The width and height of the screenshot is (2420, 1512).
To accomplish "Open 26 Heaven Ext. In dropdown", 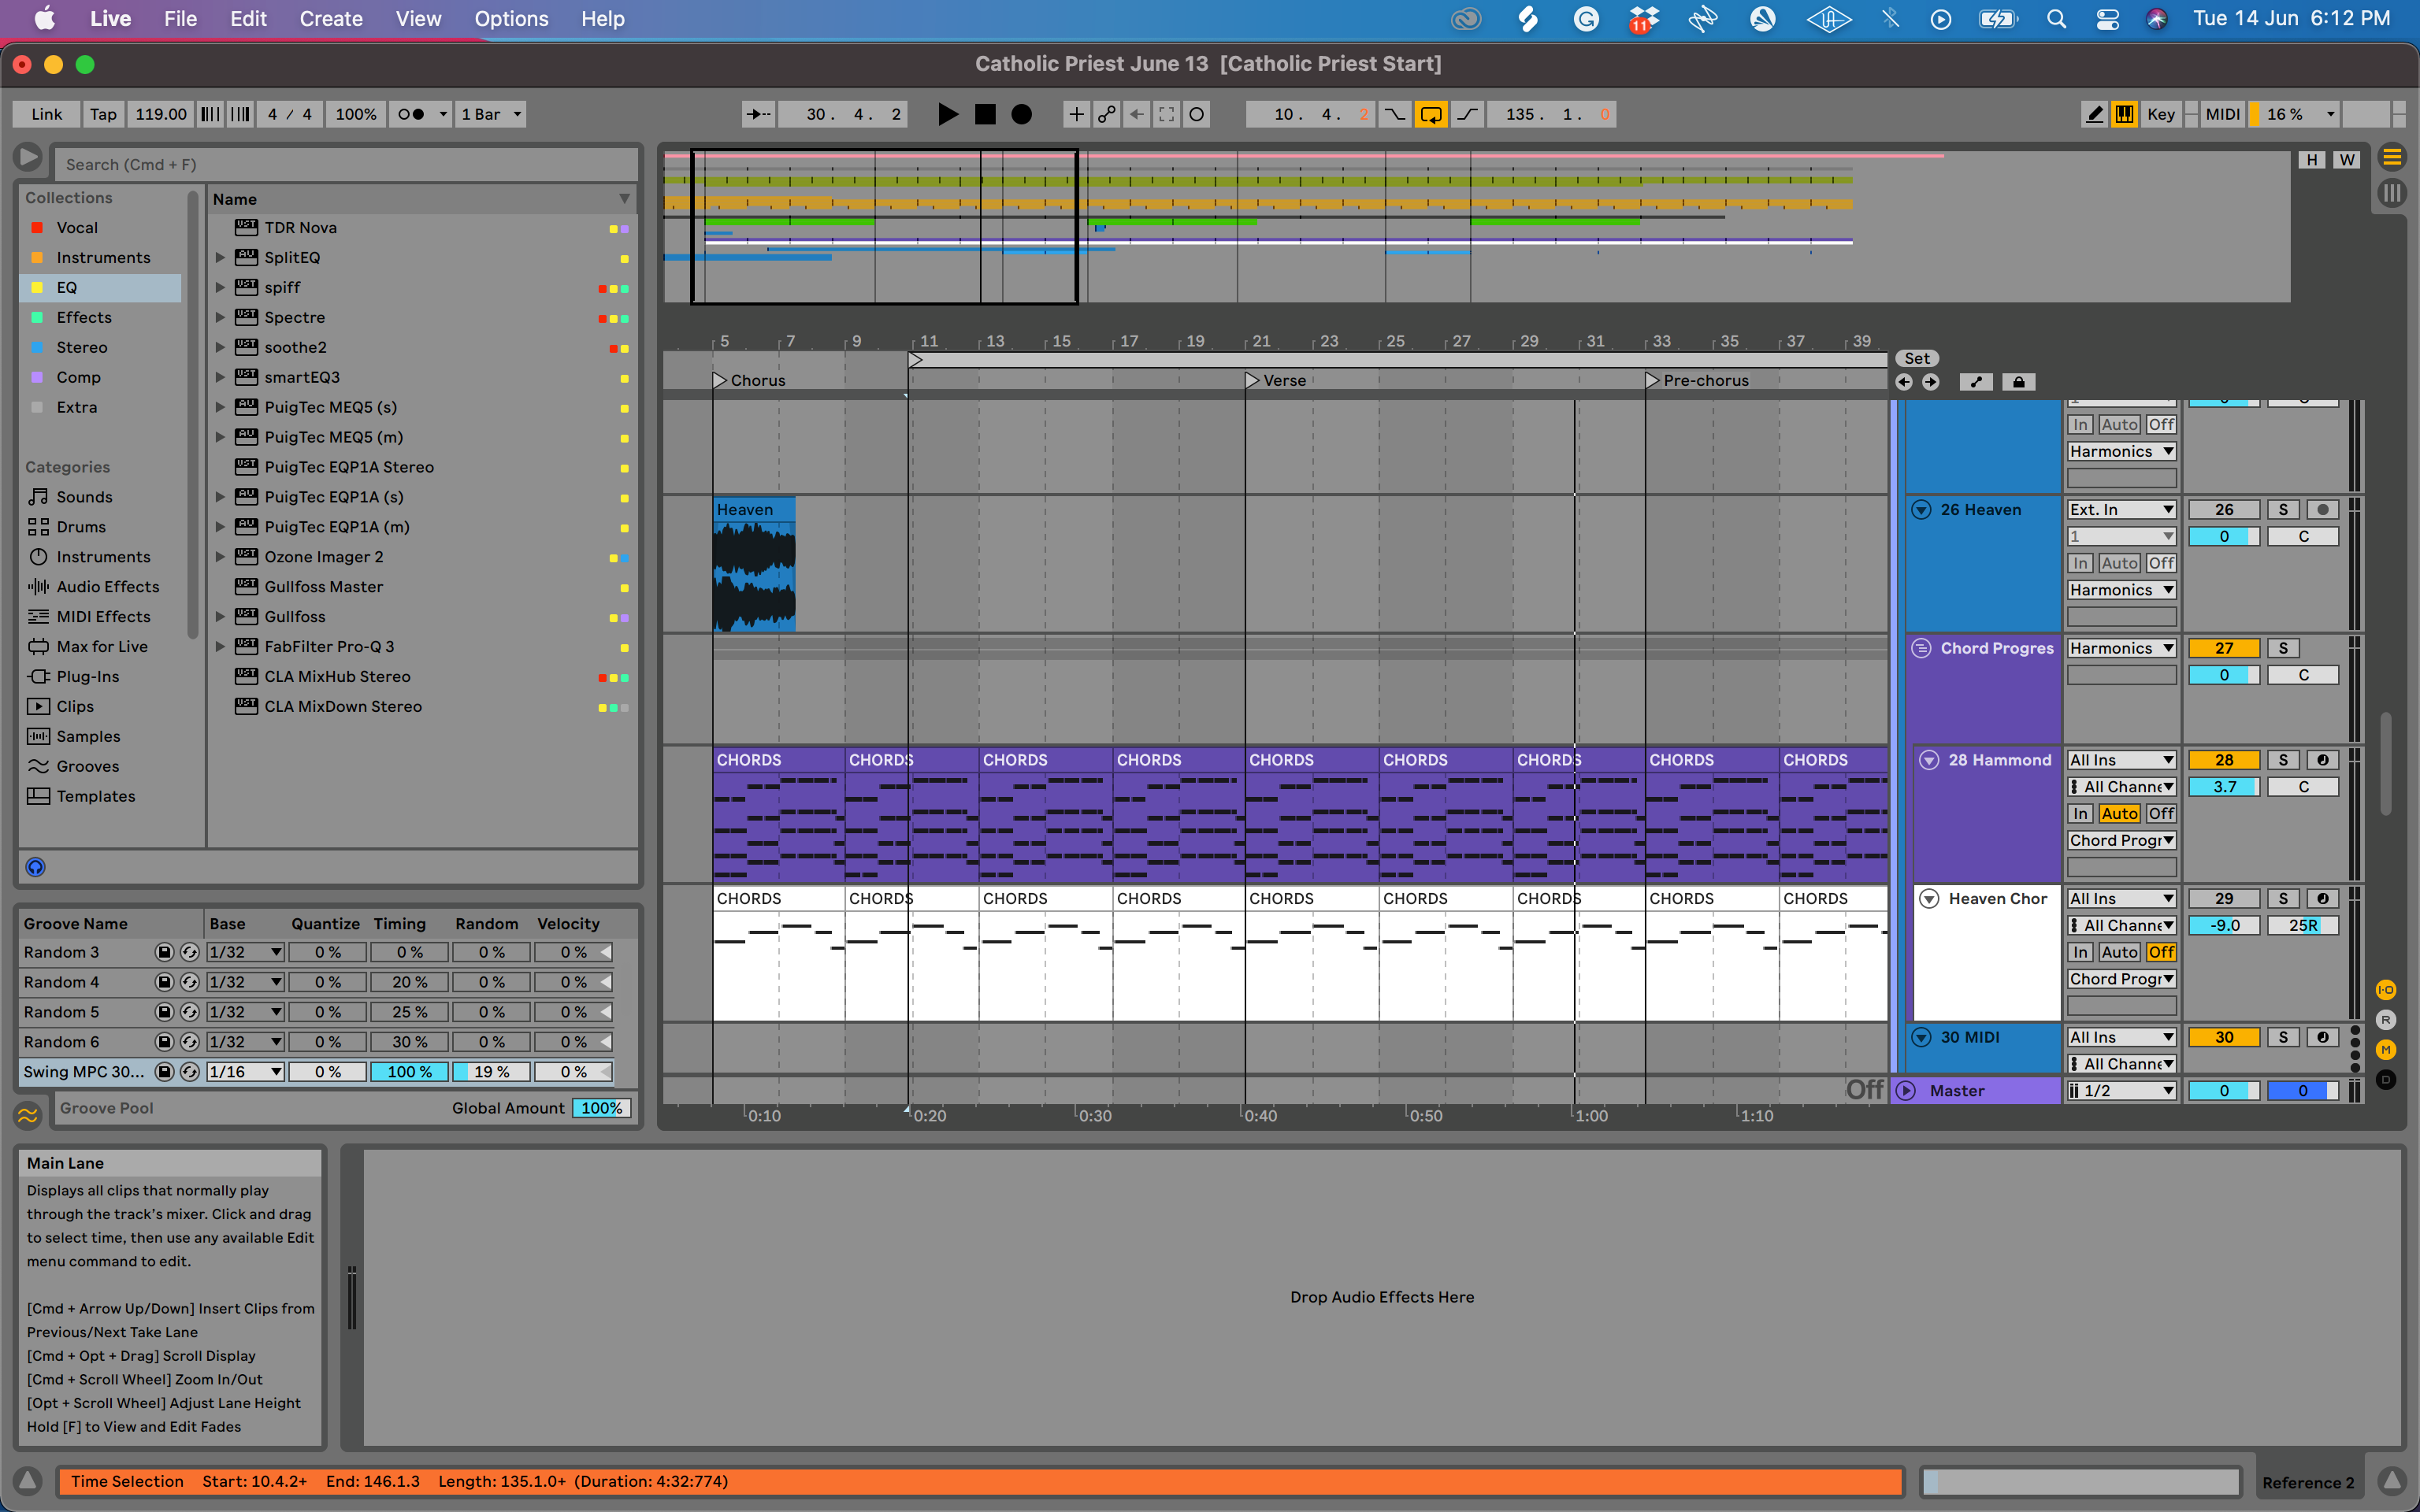I will pyautogui.click(x=2122, y=510).
